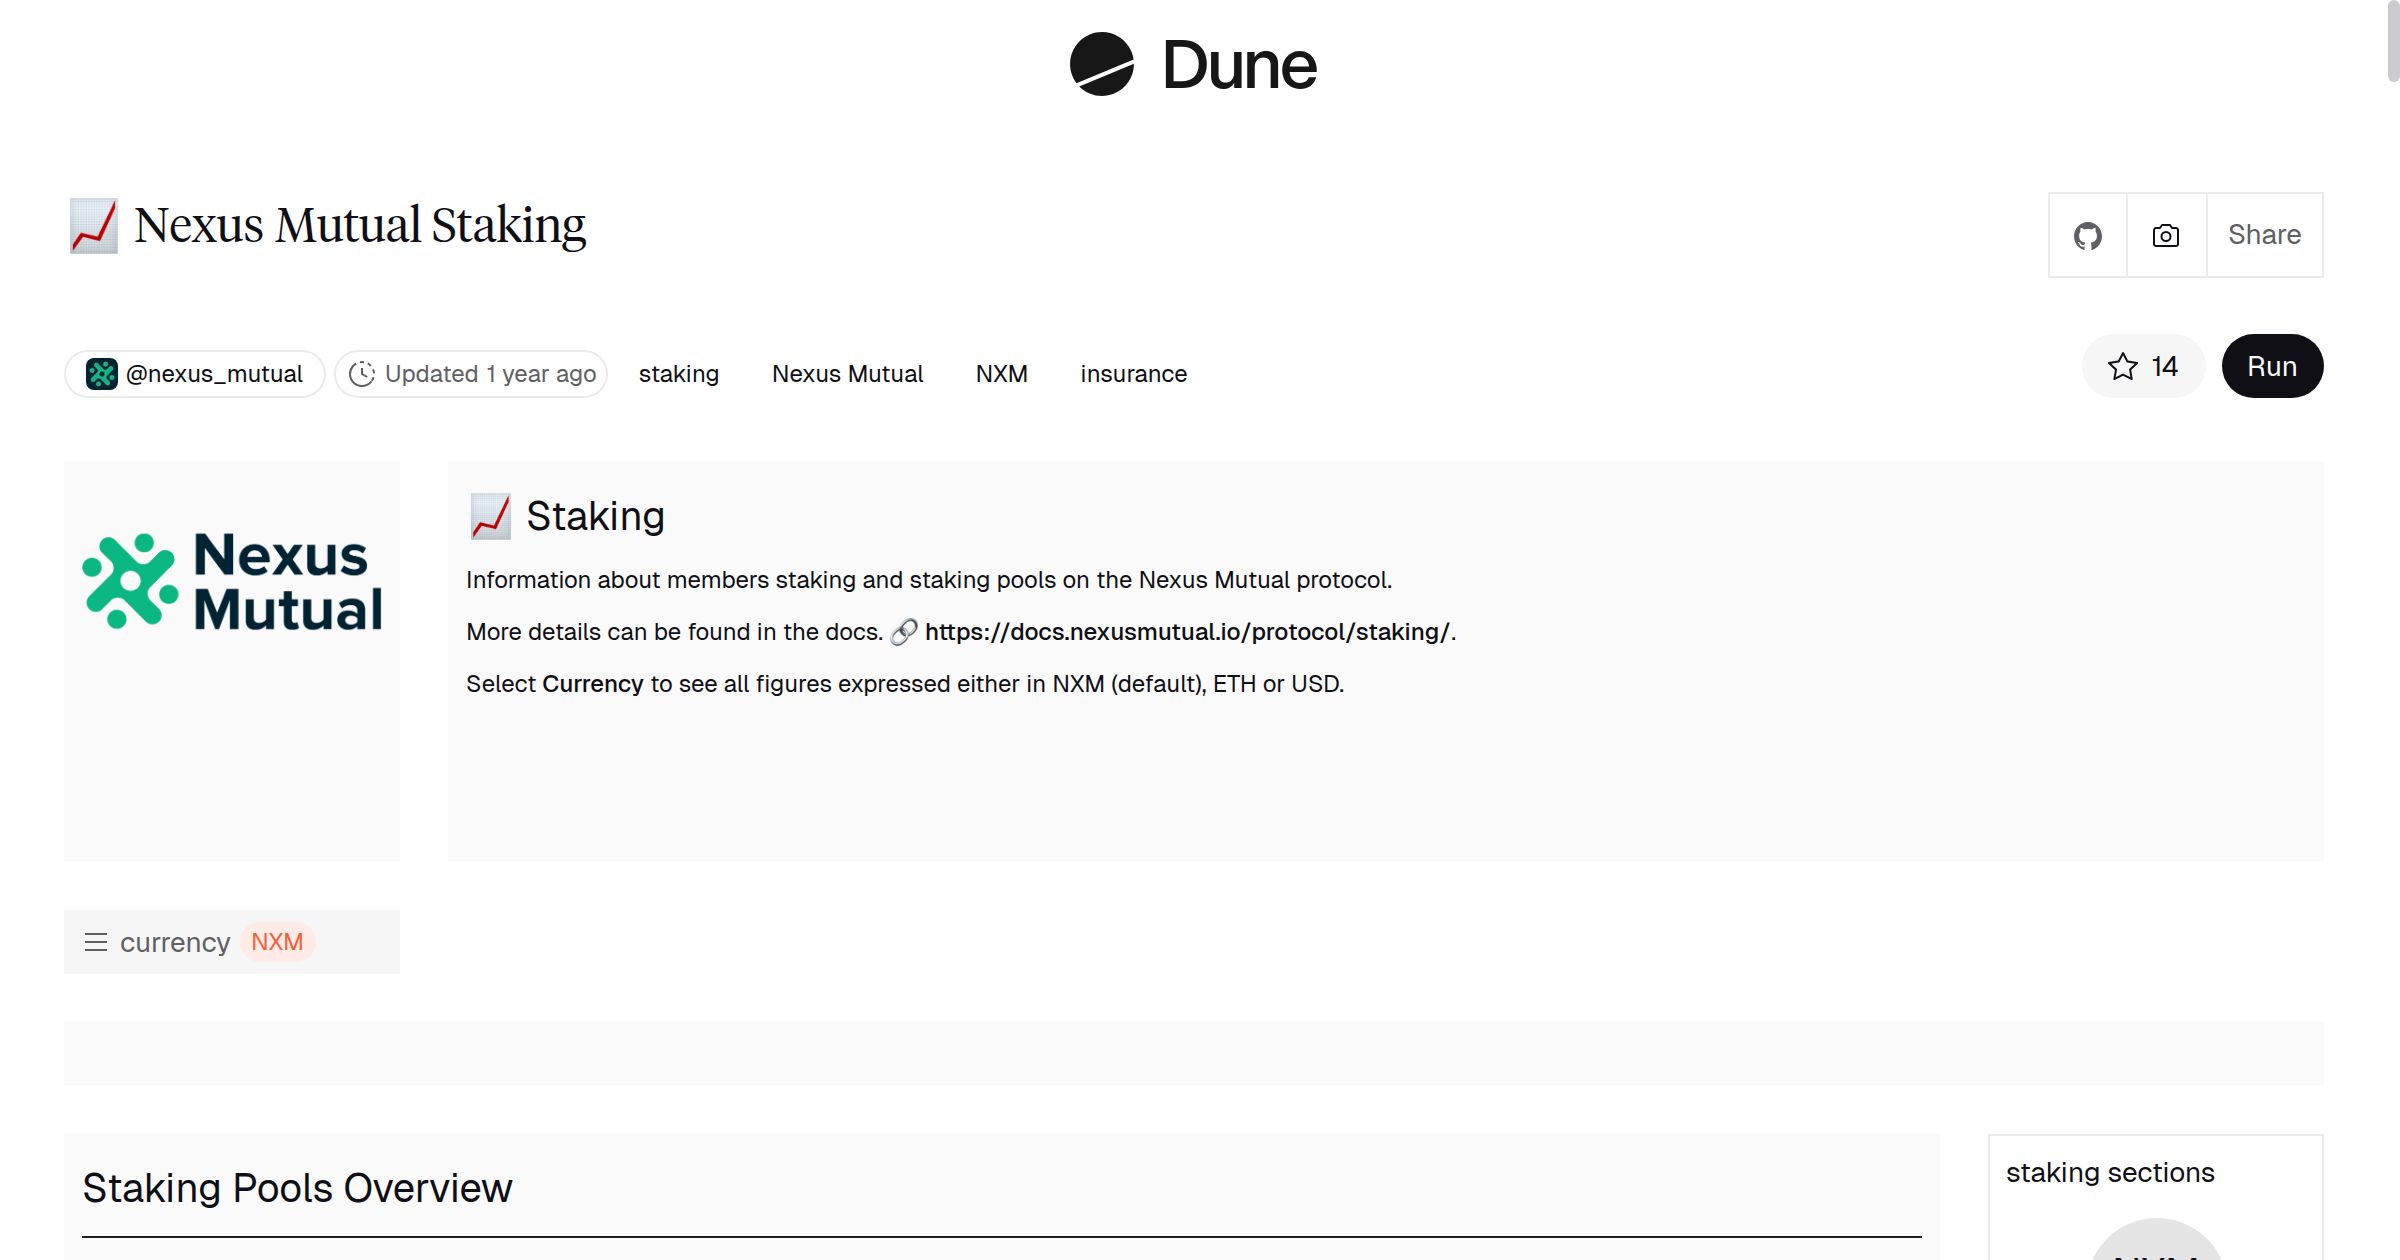Screen dimensions: 2400x1260
Task: Click the hamburger icon in the currency filter
Action: pos(96,942)
